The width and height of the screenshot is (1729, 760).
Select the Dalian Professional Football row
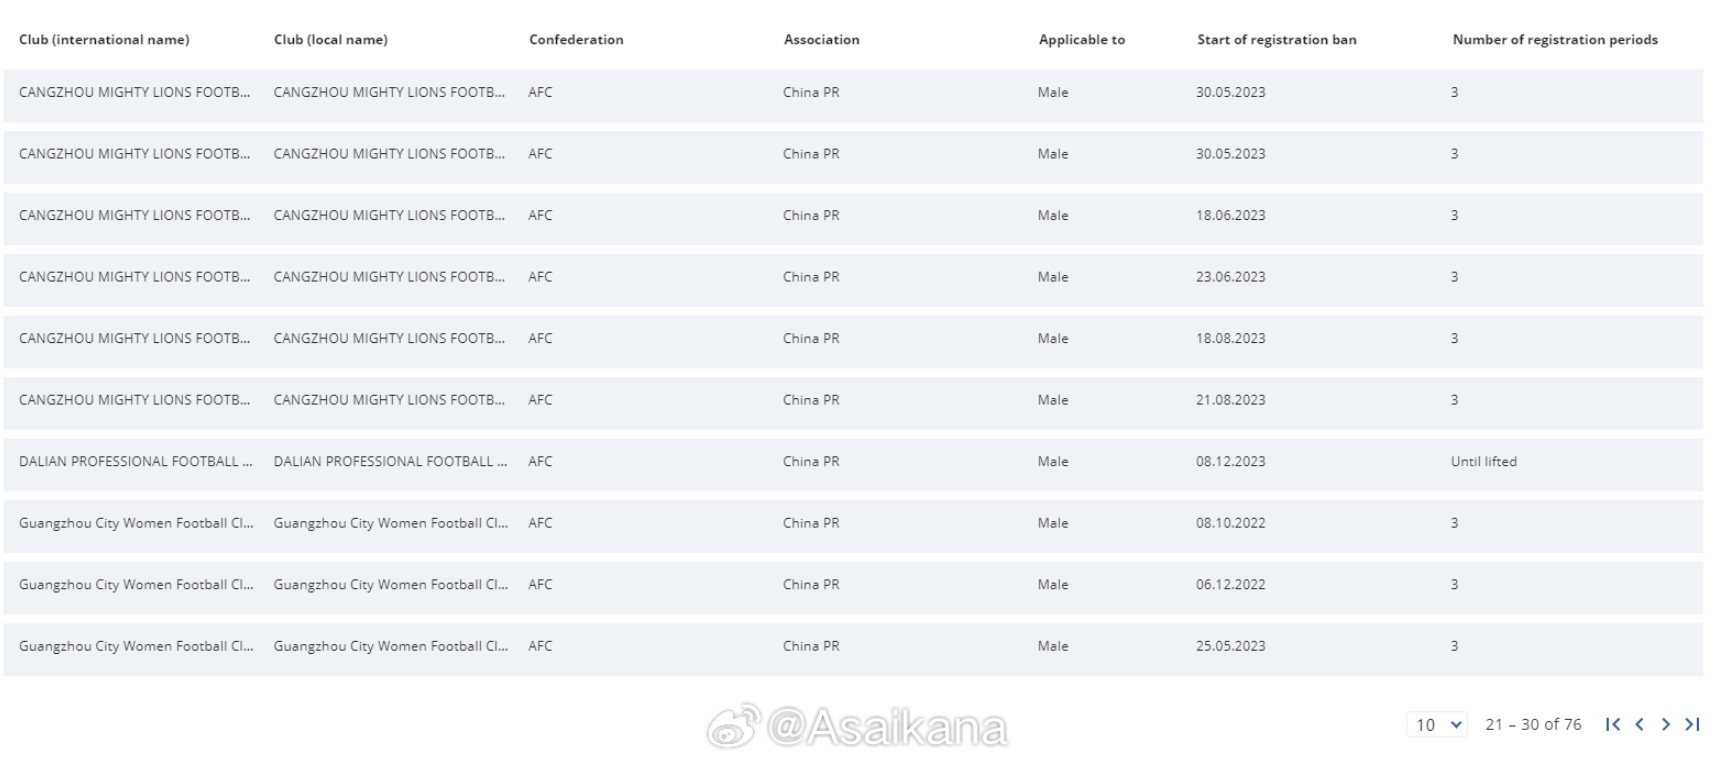(x=853, y=462)
